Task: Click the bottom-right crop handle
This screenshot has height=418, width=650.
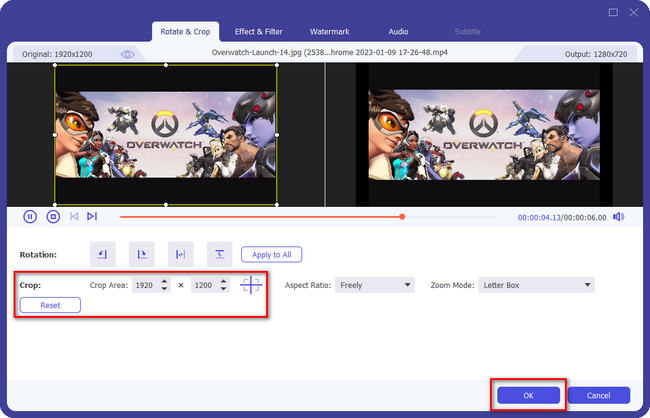Action: pos(277,204)
